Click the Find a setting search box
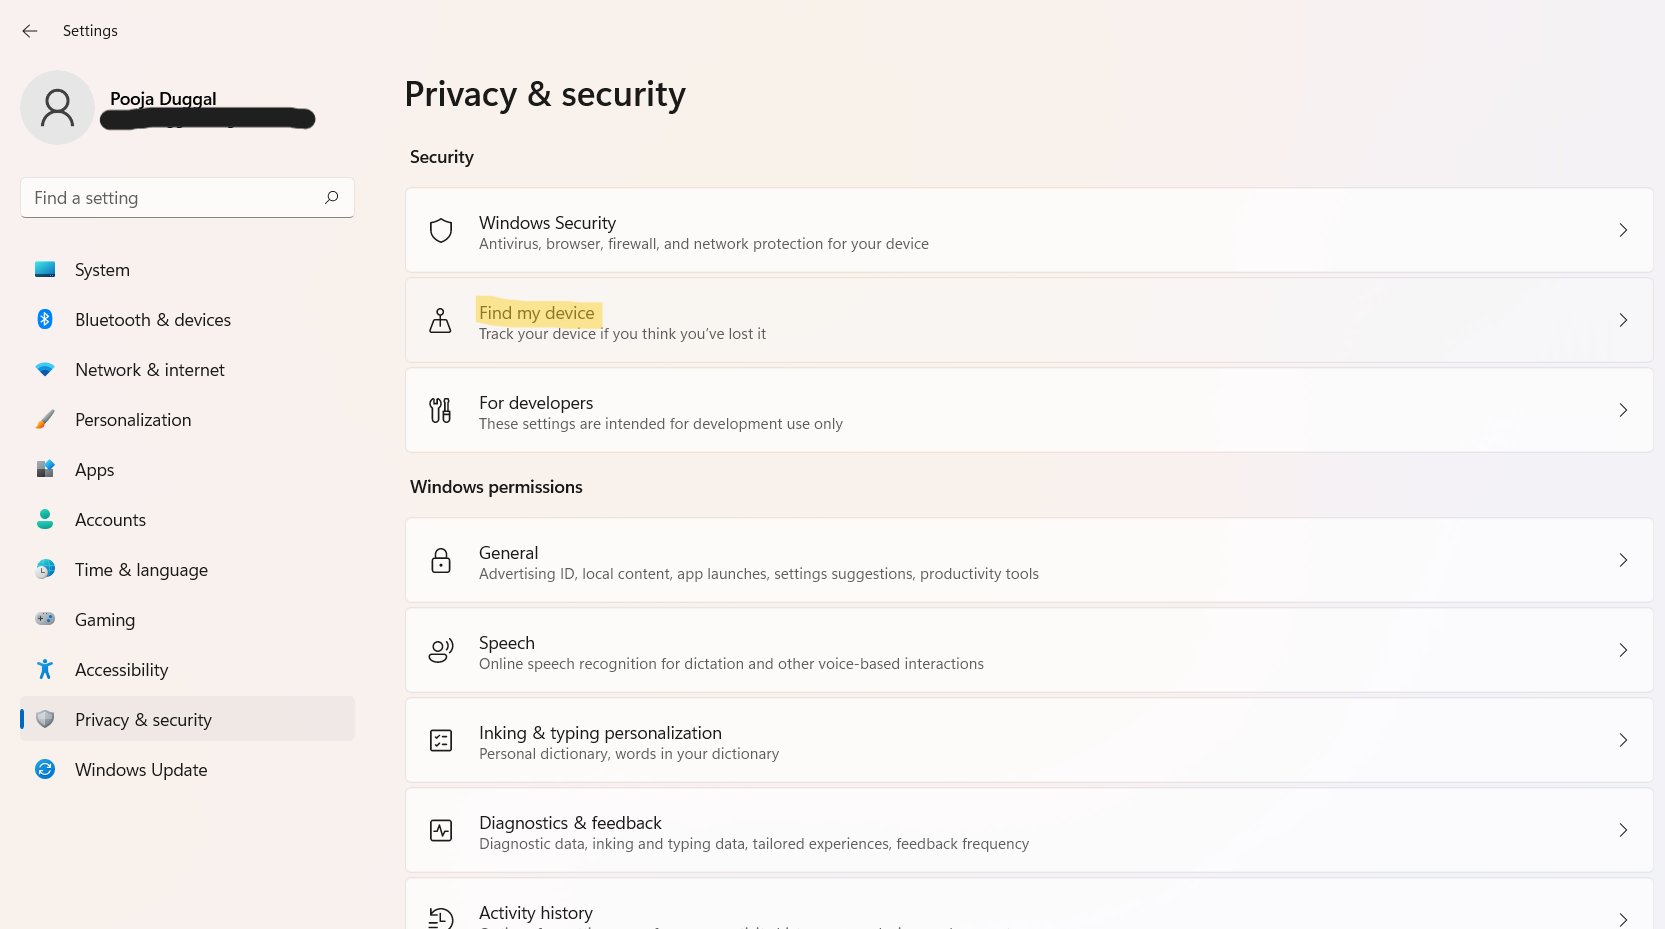Viewport: 1665px width, 929px height. click(170, 198)
